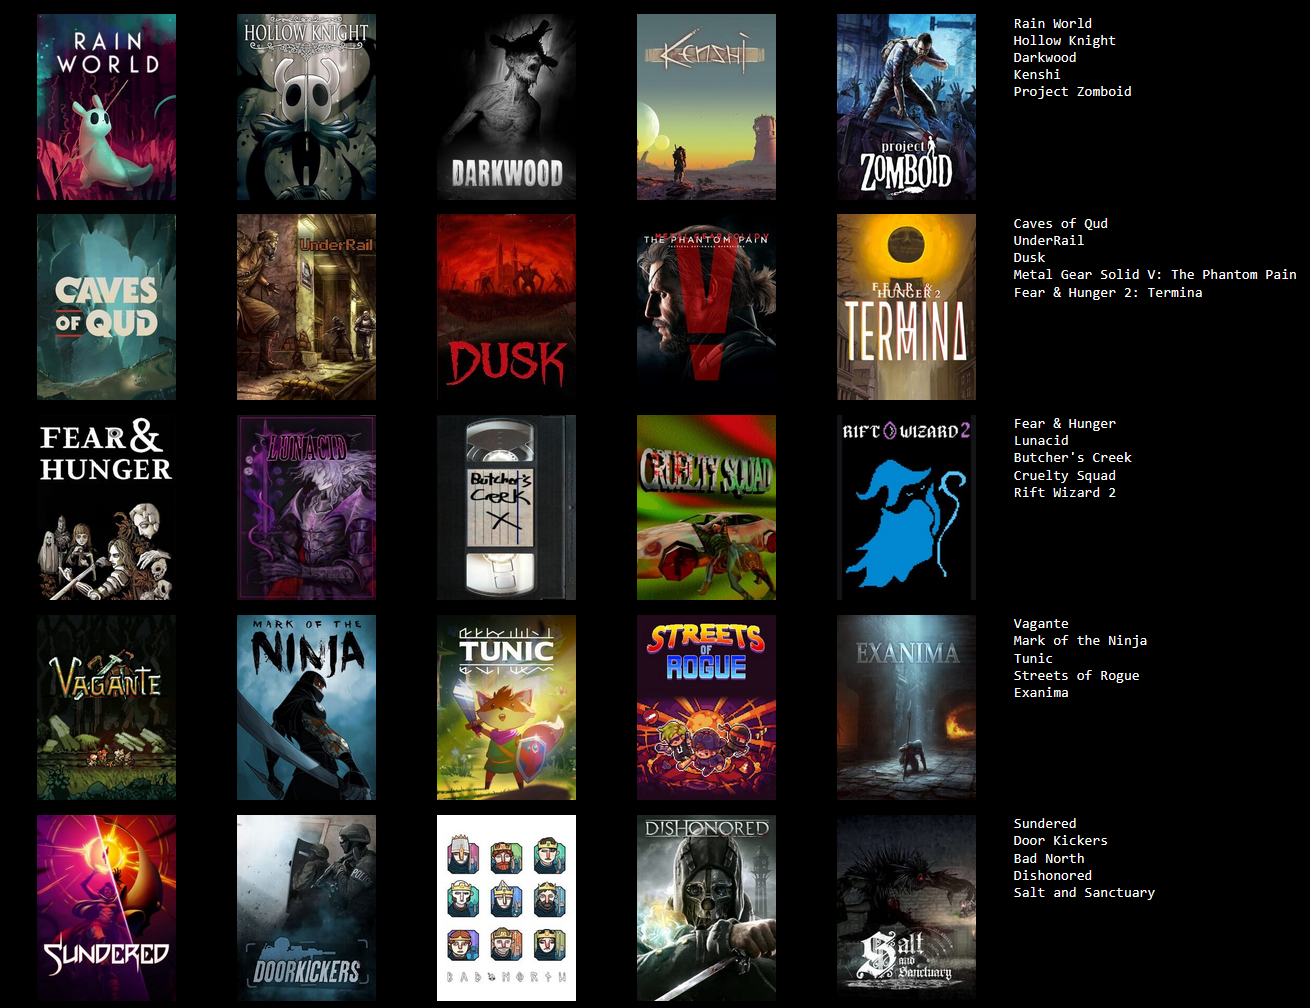Select the "Lunacid" list entry
1310x1008 pixels.
[x=1041, y=440]
